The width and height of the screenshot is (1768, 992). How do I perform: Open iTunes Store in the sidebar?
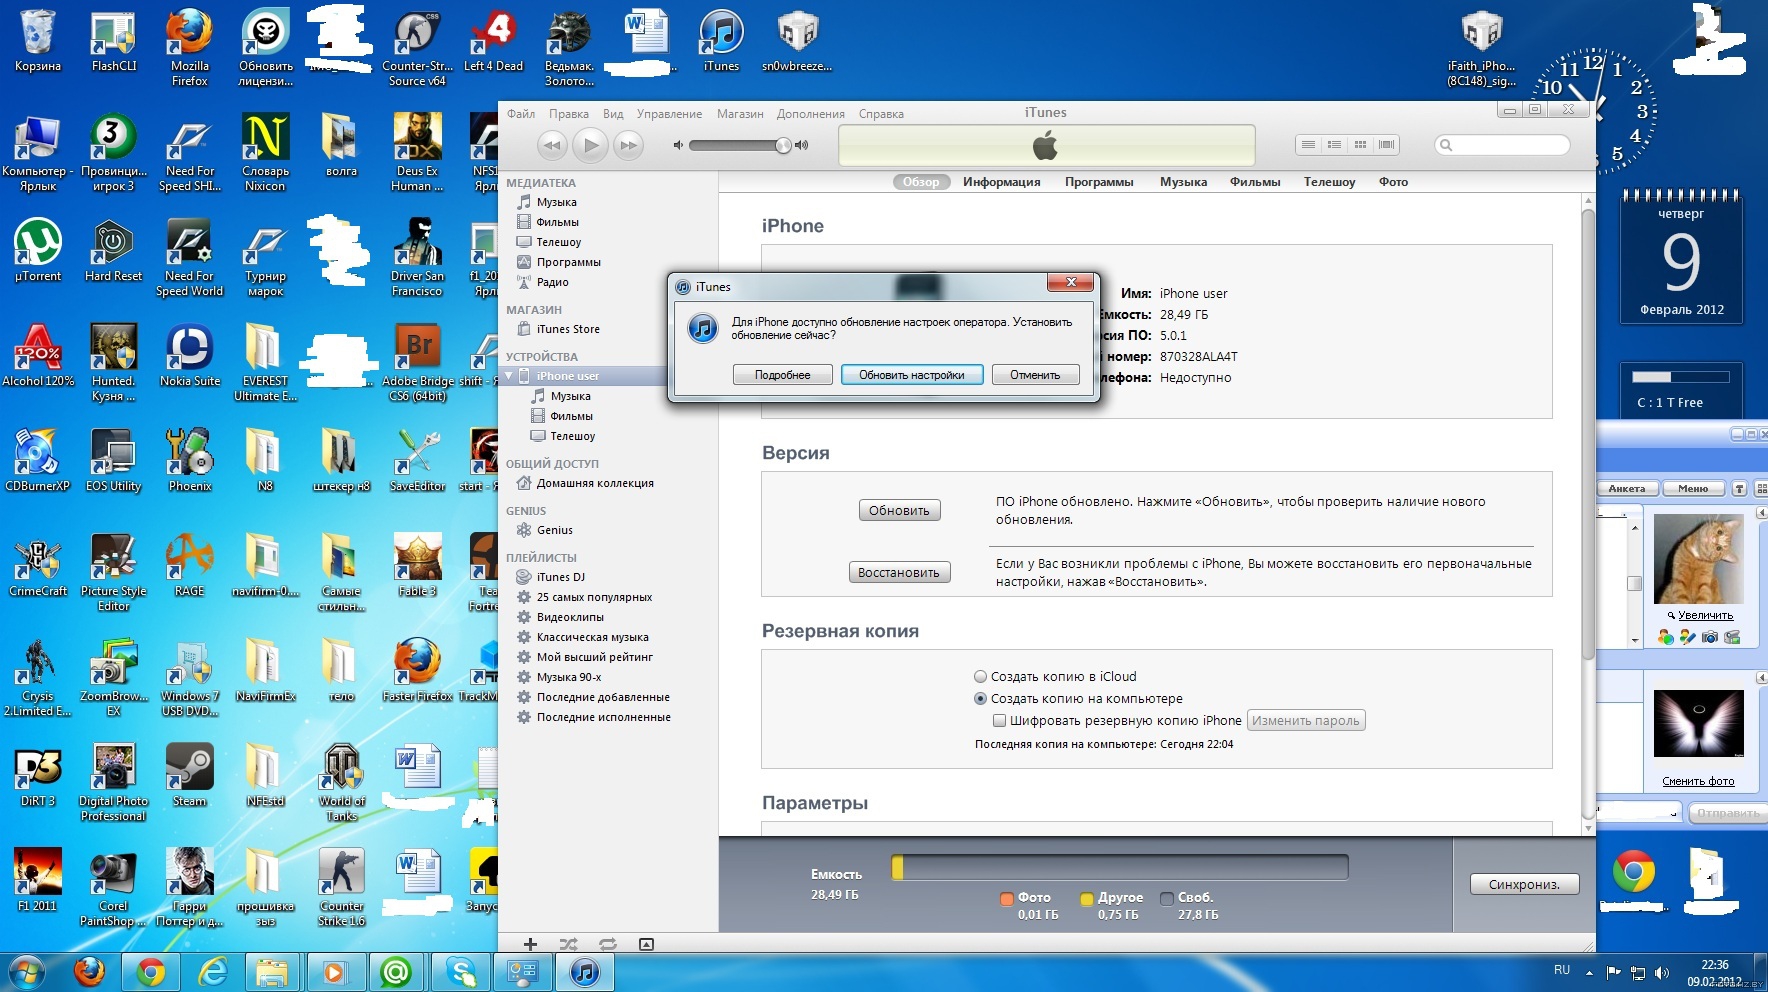click(568, 329)
